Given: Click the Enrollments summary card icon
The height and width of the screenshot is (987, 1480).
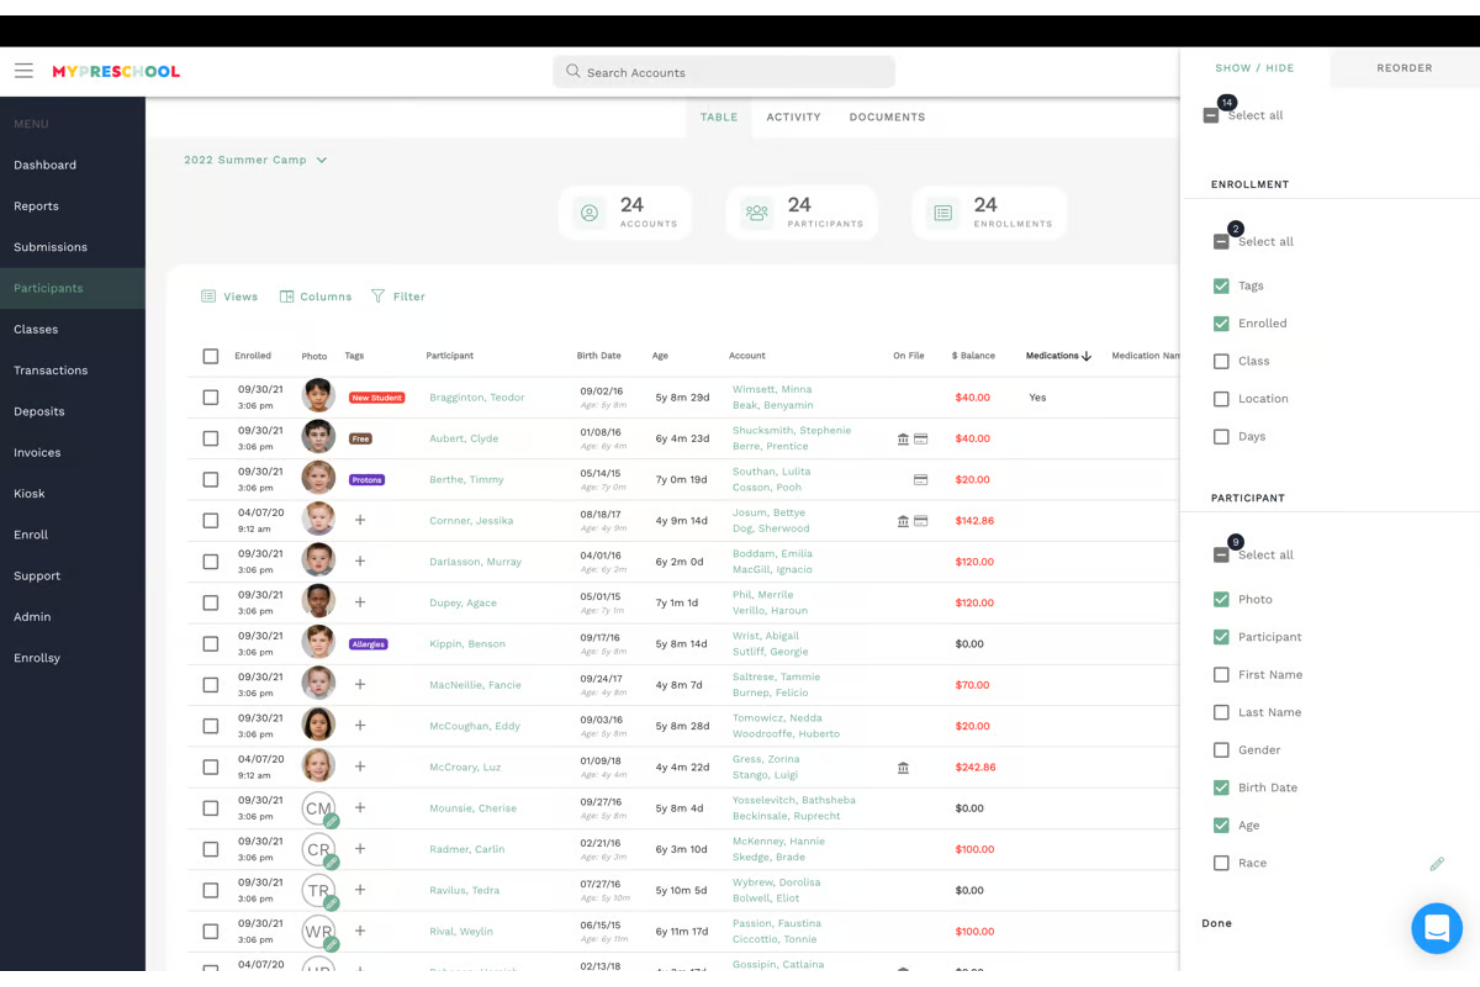Looking at the screenshot, I should (x=941, y=212).
